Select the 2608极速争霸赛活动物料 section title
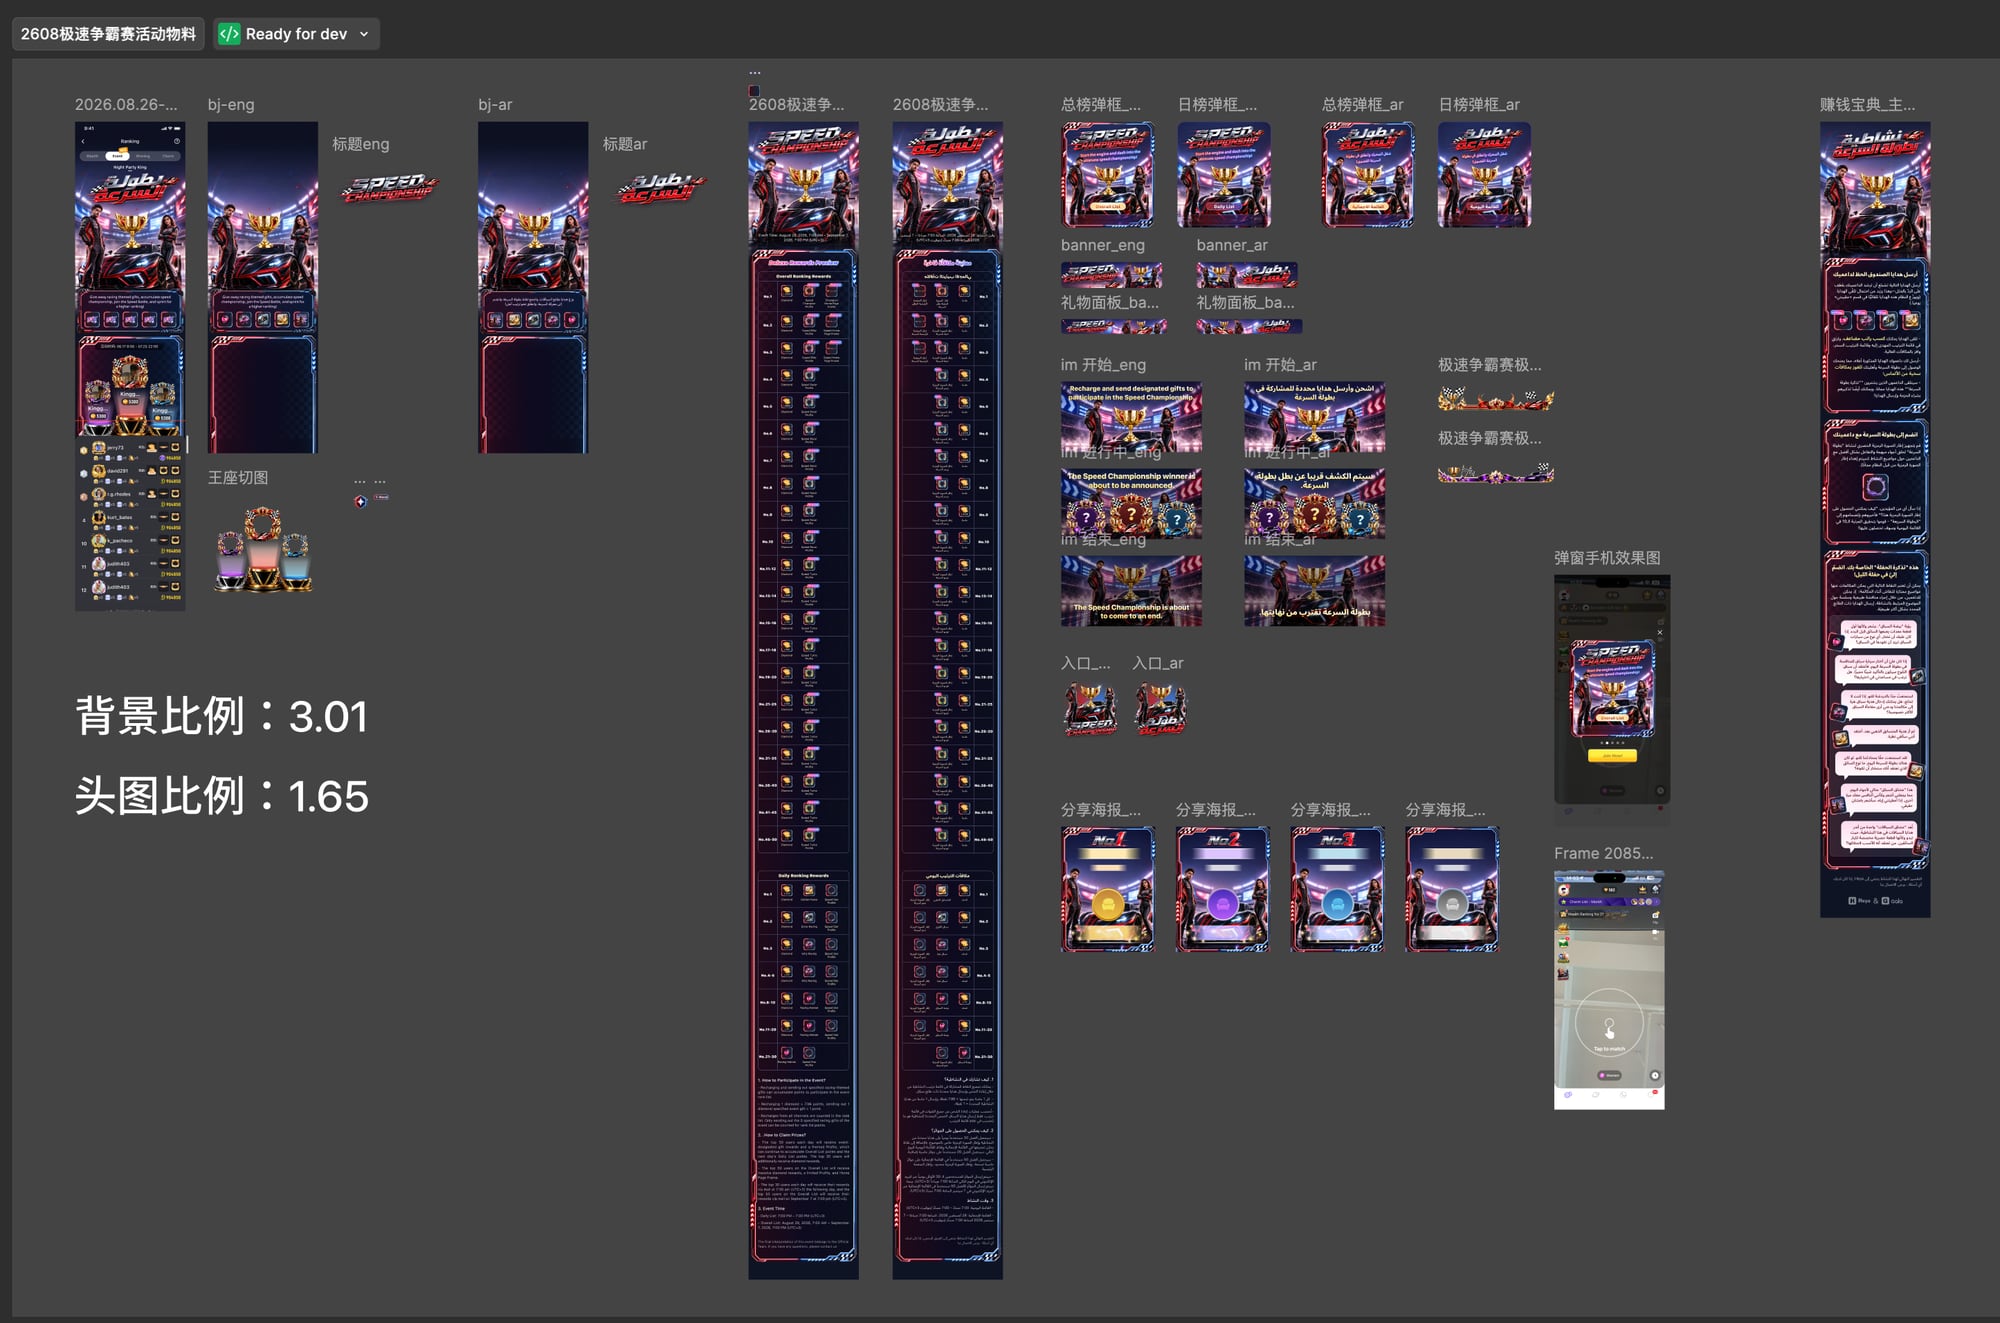The height and width of the screenshot is (1323, 2000). (108, 34)
